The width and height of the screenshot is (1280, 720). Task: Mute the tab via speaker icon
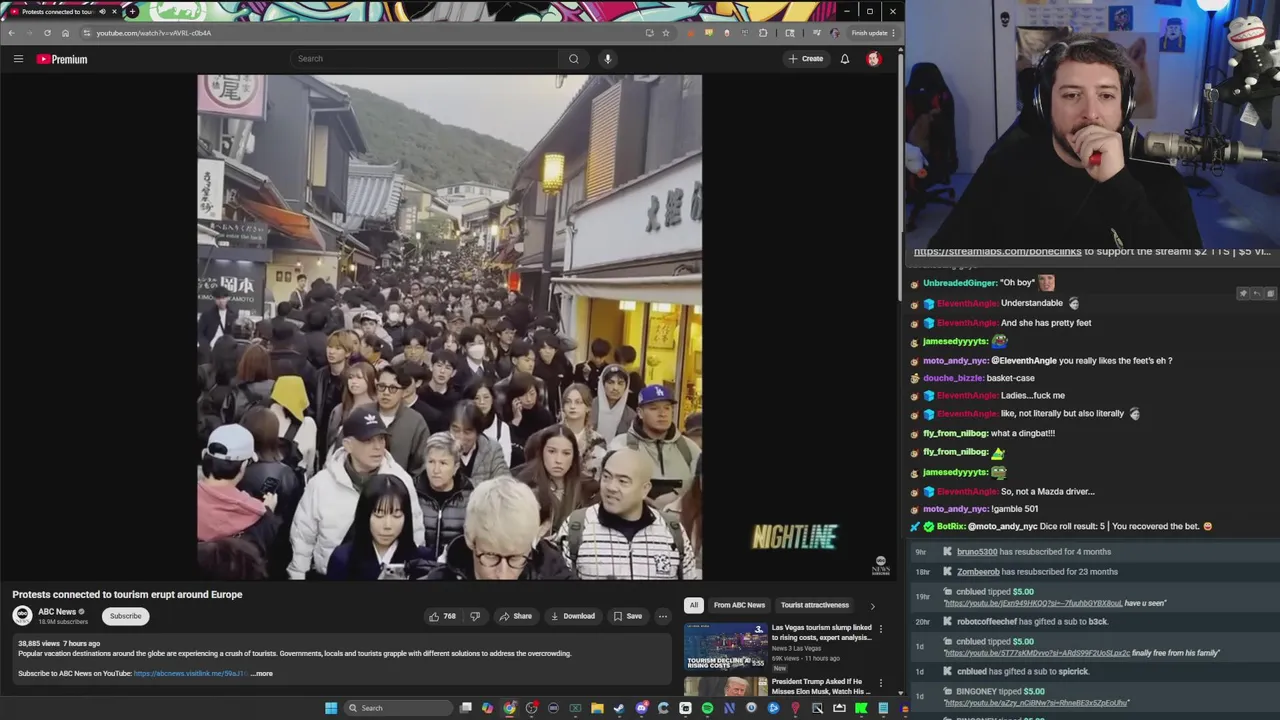102,11
